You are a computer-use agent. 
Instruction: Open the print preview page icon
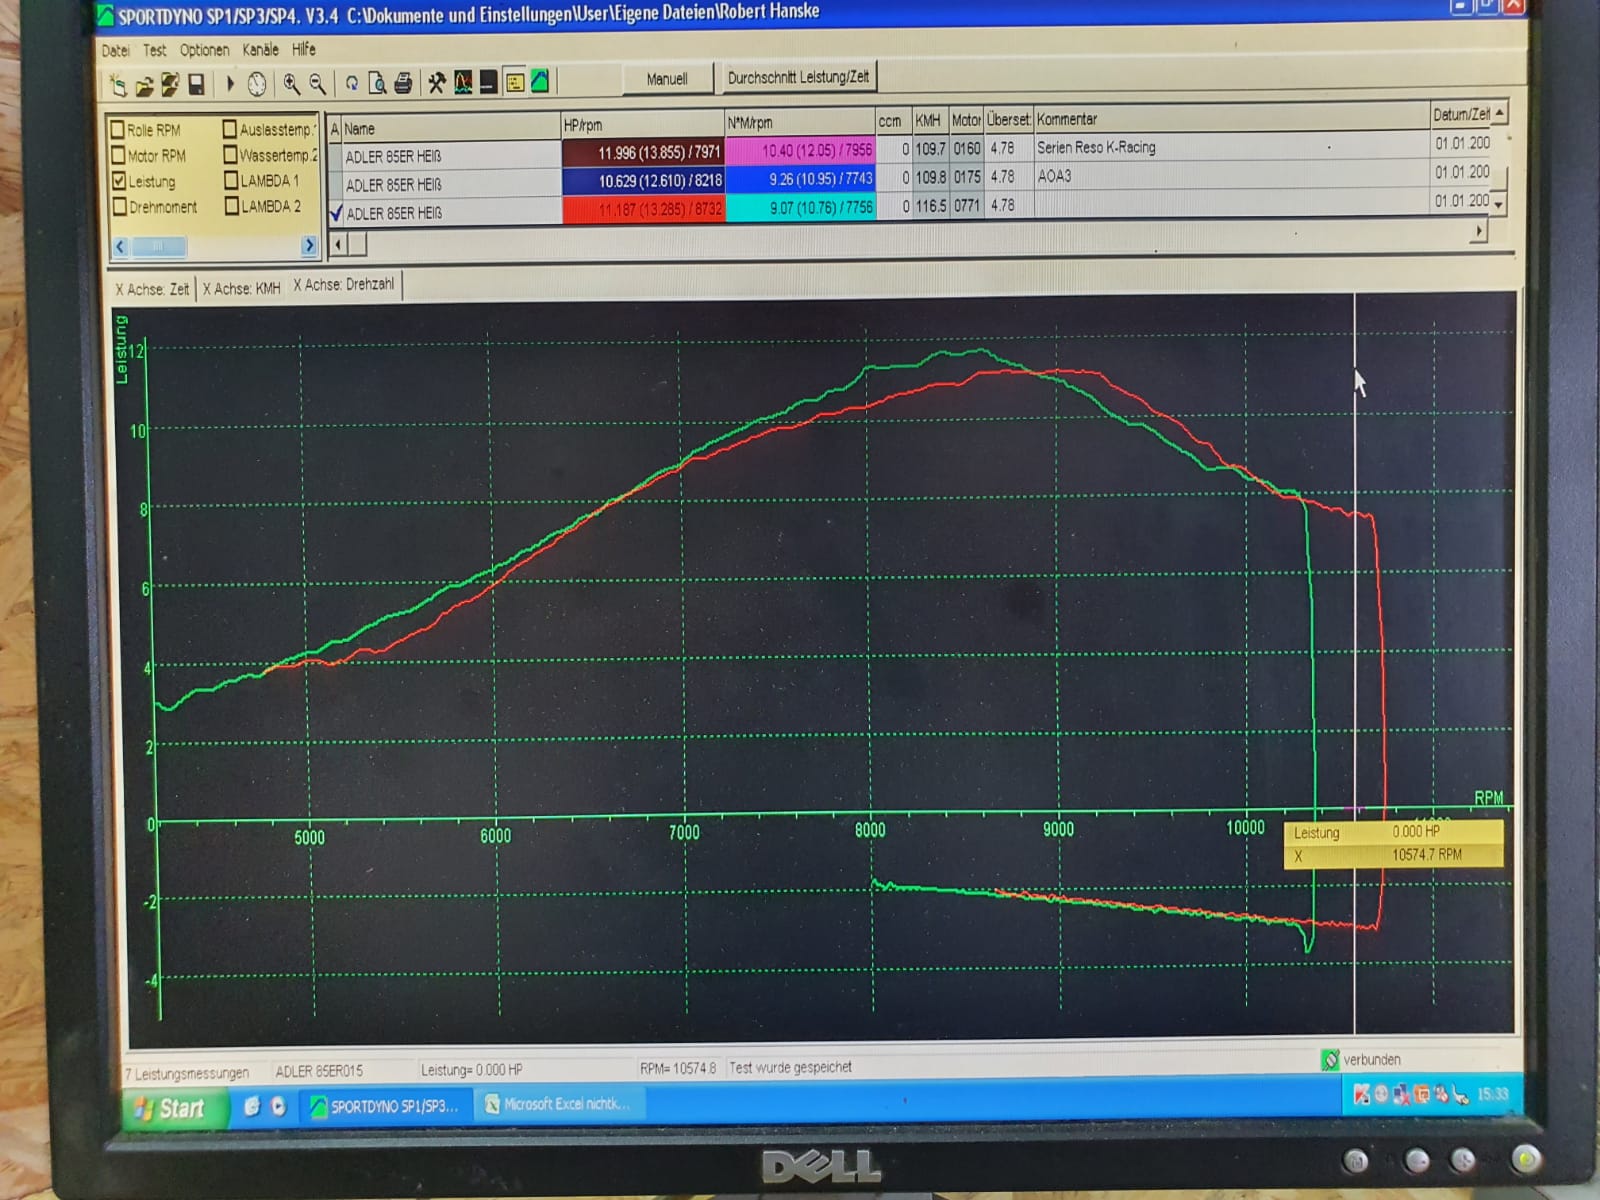[x=377, y=83]
